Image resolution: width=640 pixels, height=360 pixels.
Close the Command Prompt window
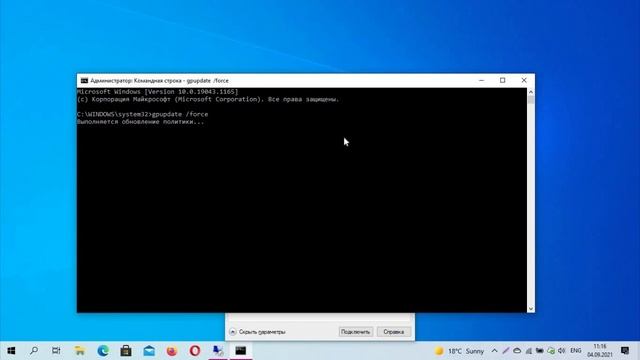[x=524, y=80]
